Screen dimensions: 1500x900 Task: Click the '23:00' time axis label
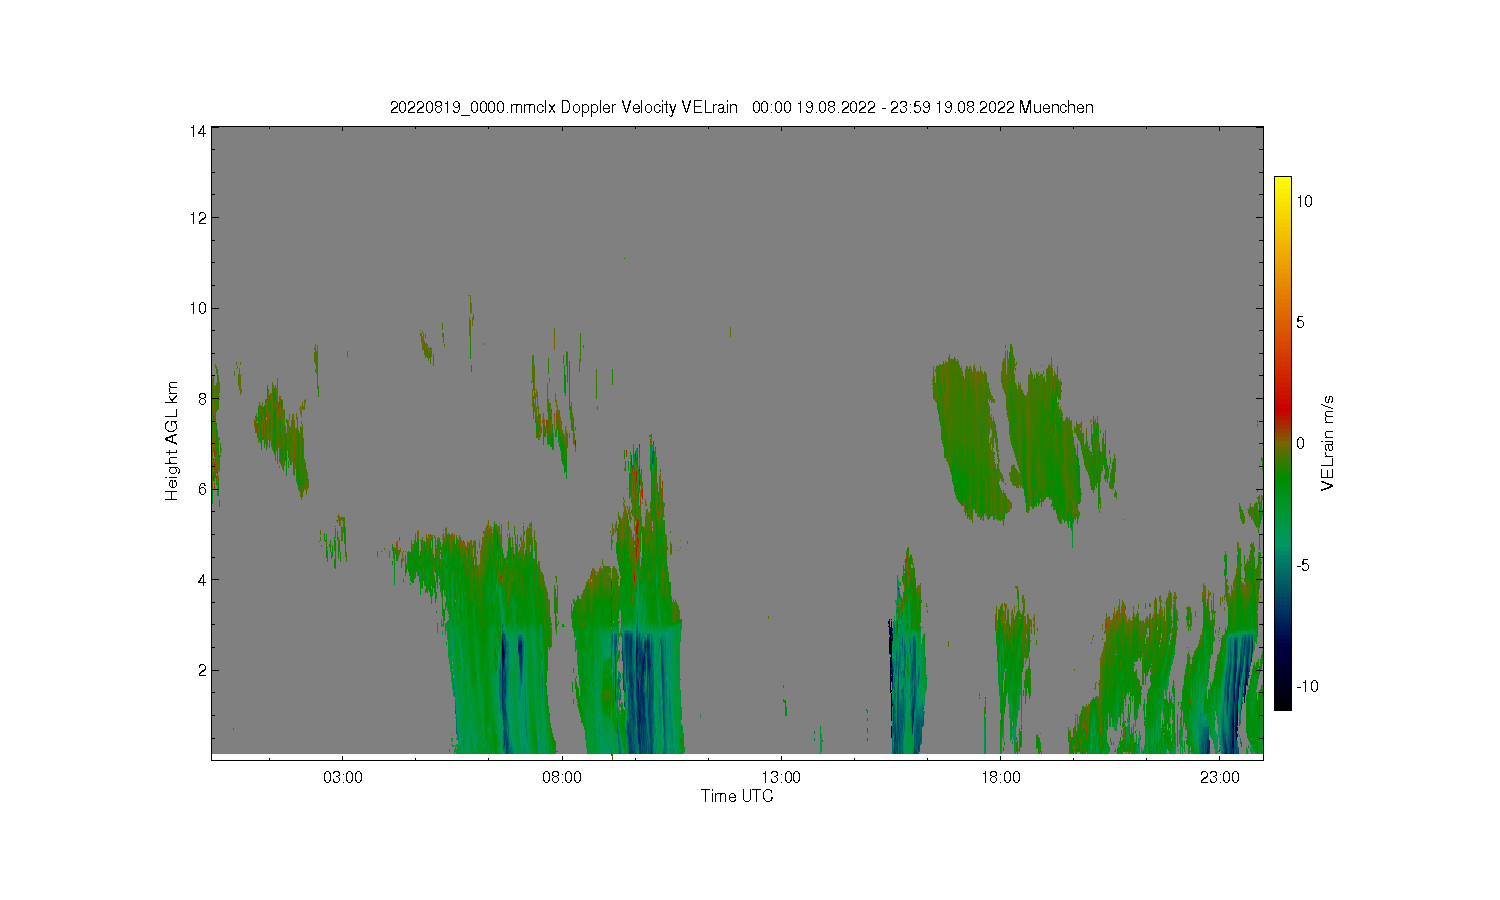(1220, 778)
